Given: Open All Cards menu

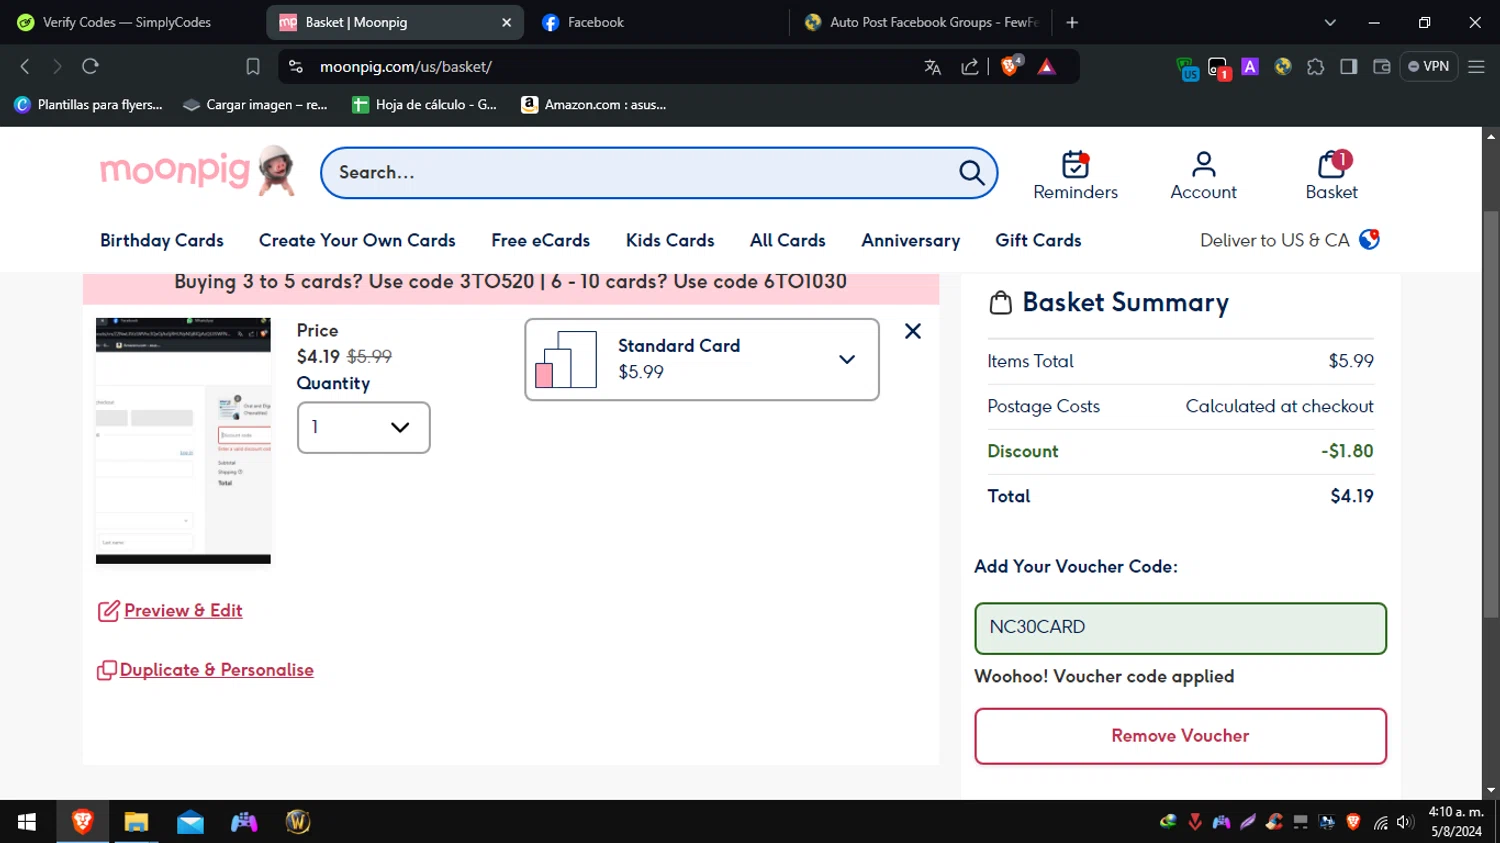Looking at the screenshot, I should (788, 240).
